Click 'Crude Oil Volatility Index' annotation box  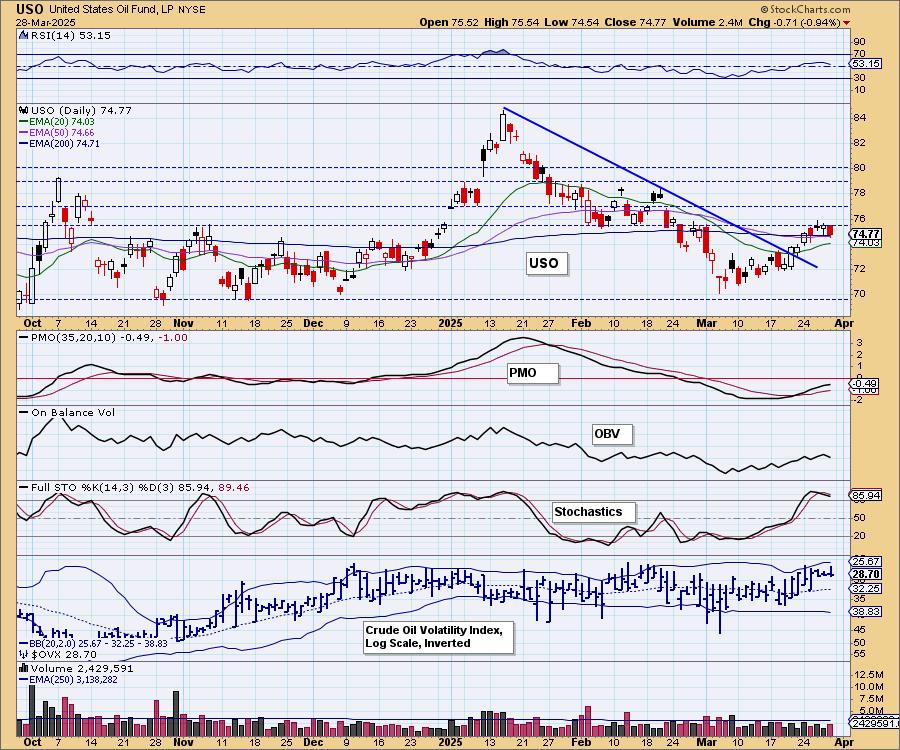pyautogui.click(x=439, y=637)
